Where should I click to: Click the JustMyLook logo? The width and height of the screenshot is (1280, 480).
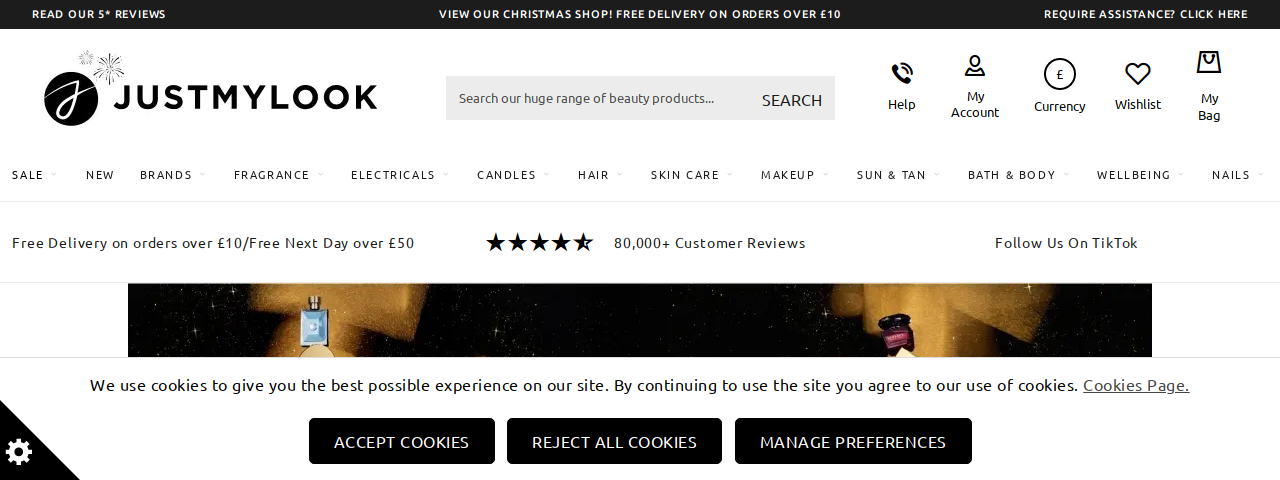[211, 89]
